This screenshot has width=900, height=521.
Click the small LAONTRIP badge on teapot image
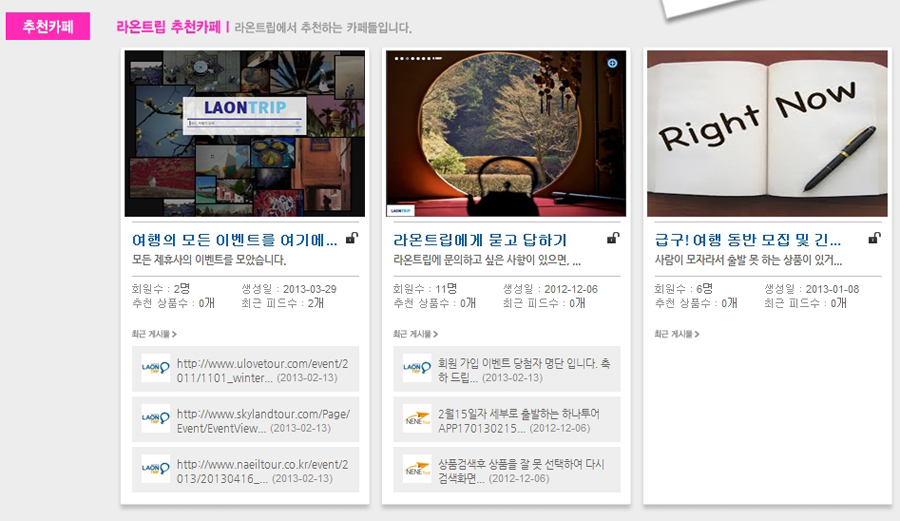coord(401,211)
